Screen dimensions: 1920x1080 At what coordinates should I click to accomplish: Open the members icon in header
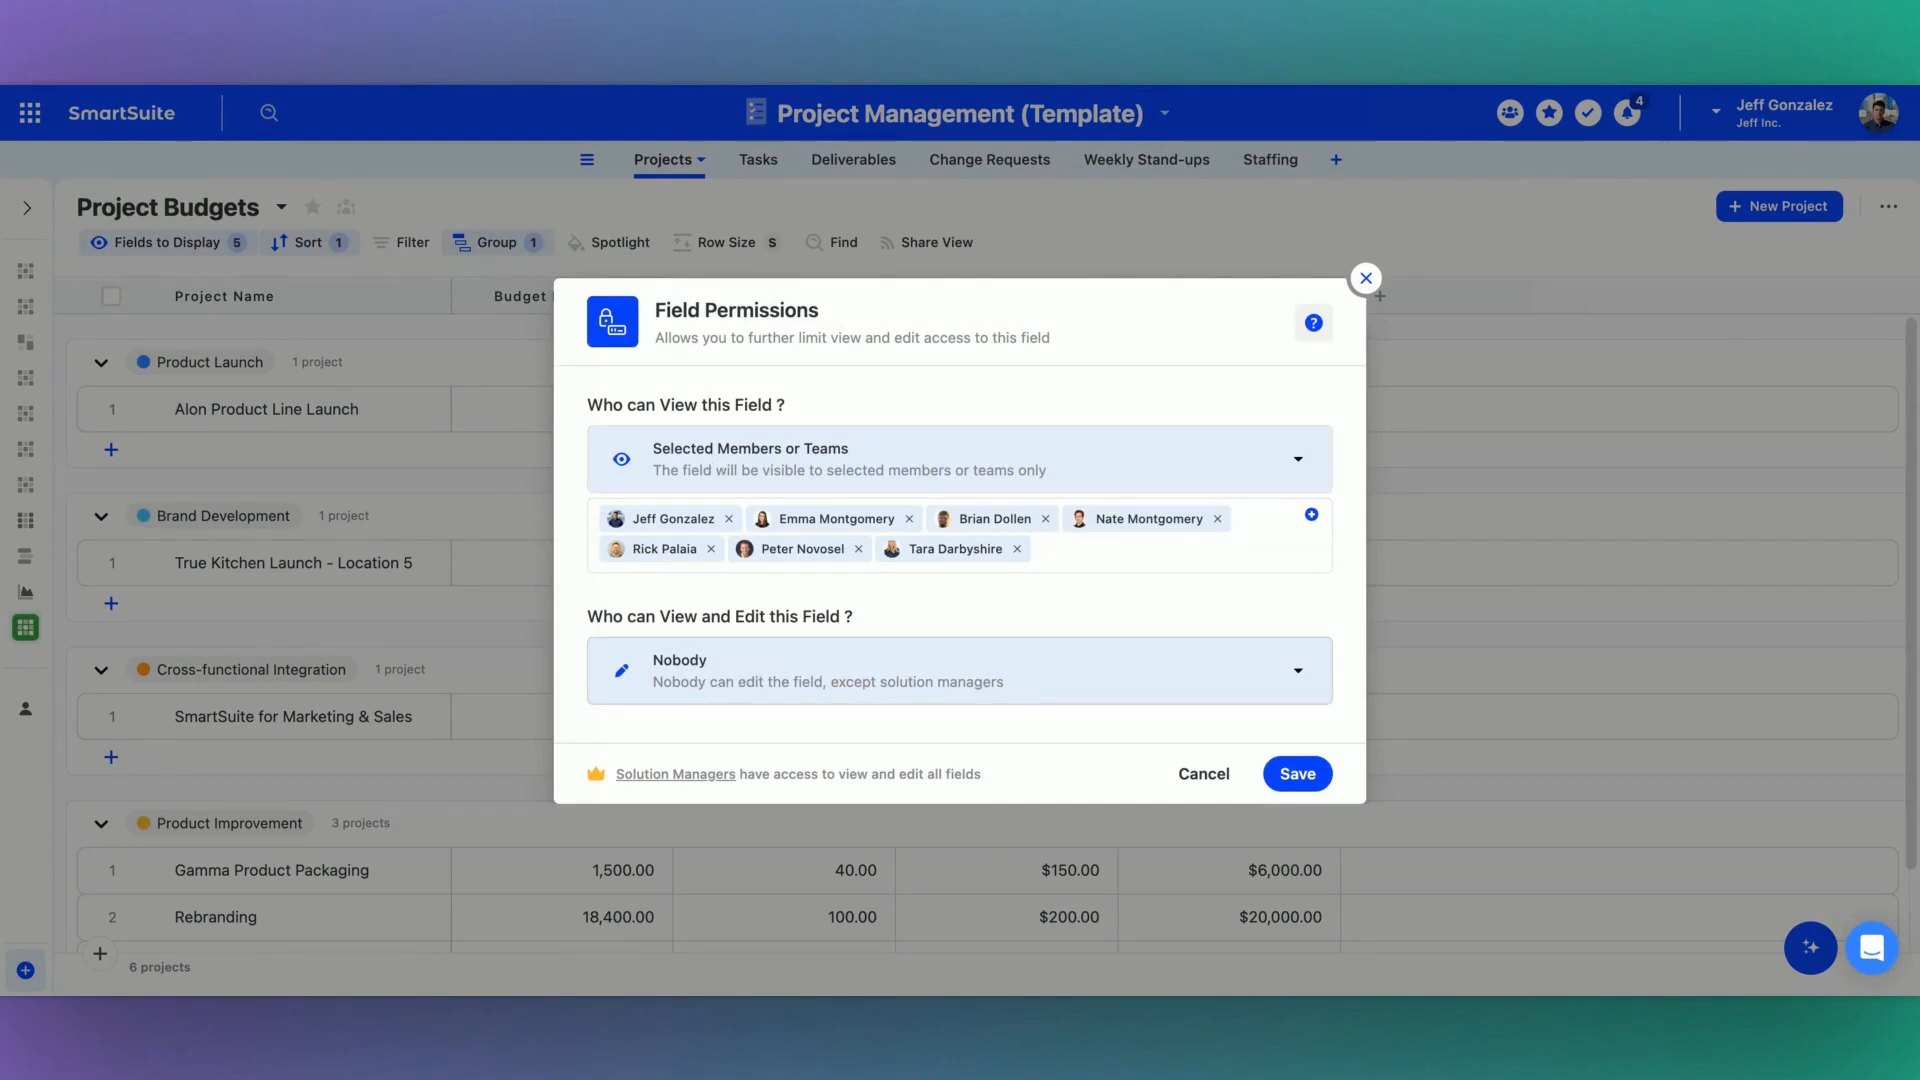[x=1510, y=113]
